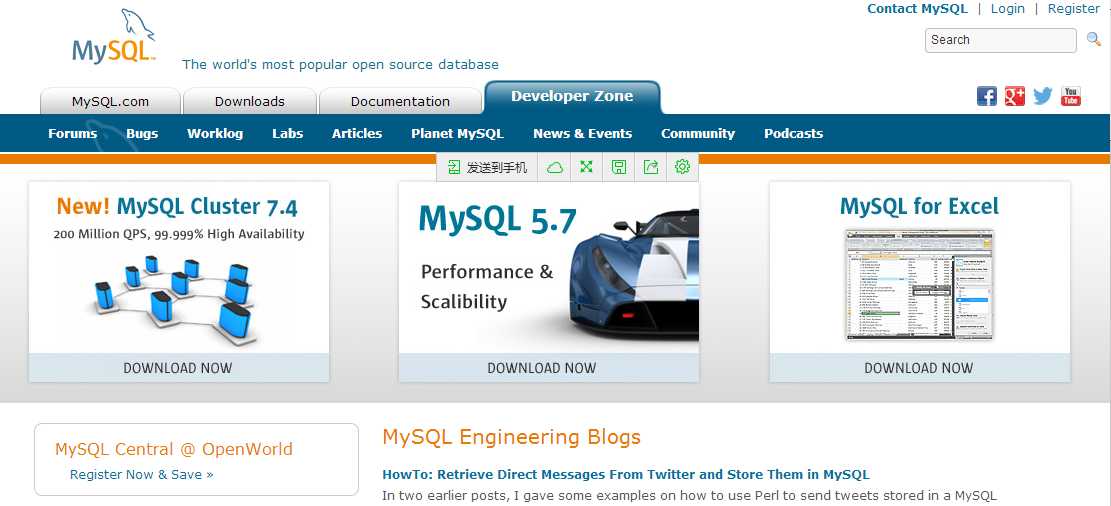Click into the Search input field
Screen dimensions: 1111x506
pos(1000,40)
